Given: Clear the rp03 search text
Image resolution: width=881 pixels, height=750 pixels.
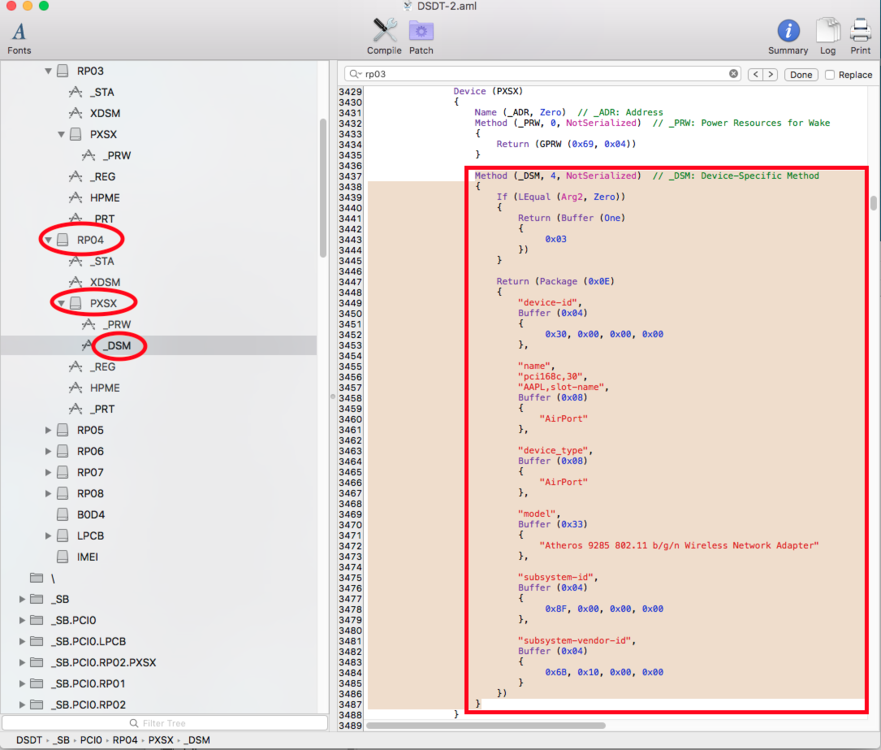Looking at the screenshot, I should [733, 74].
